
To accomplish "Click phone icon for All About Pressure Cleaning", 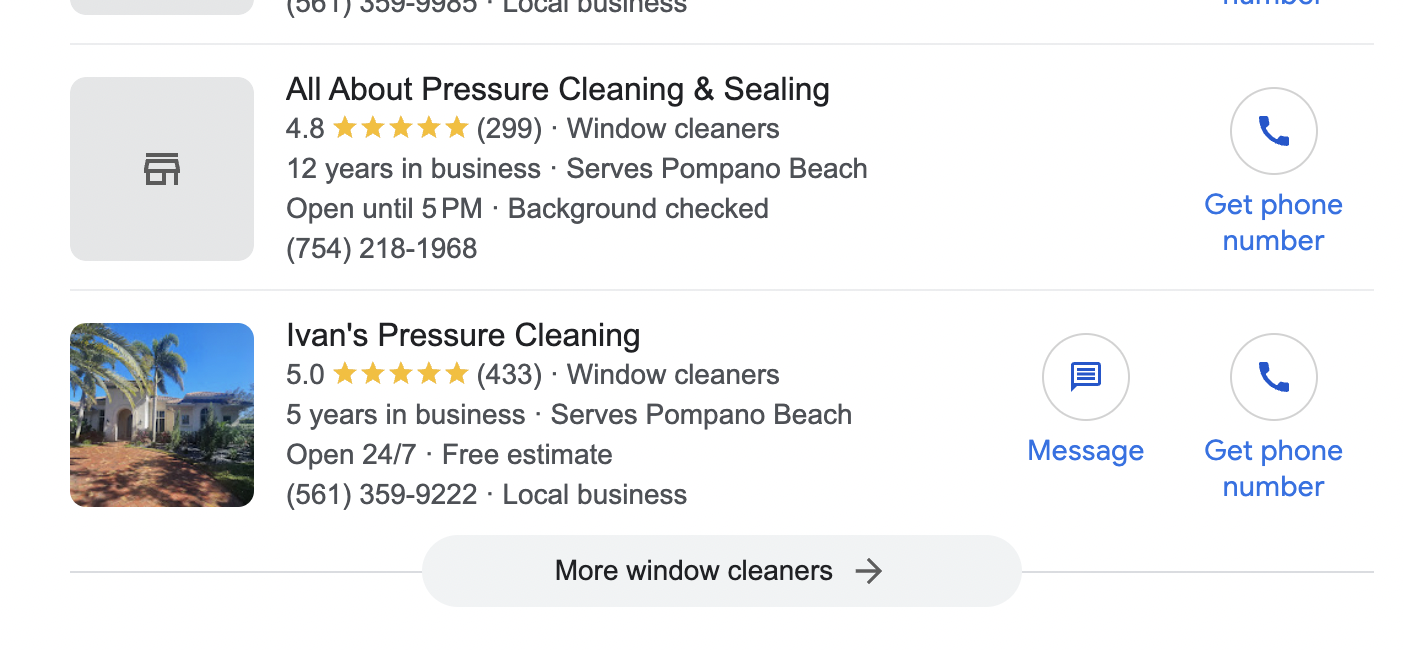I will point(1273,131).
